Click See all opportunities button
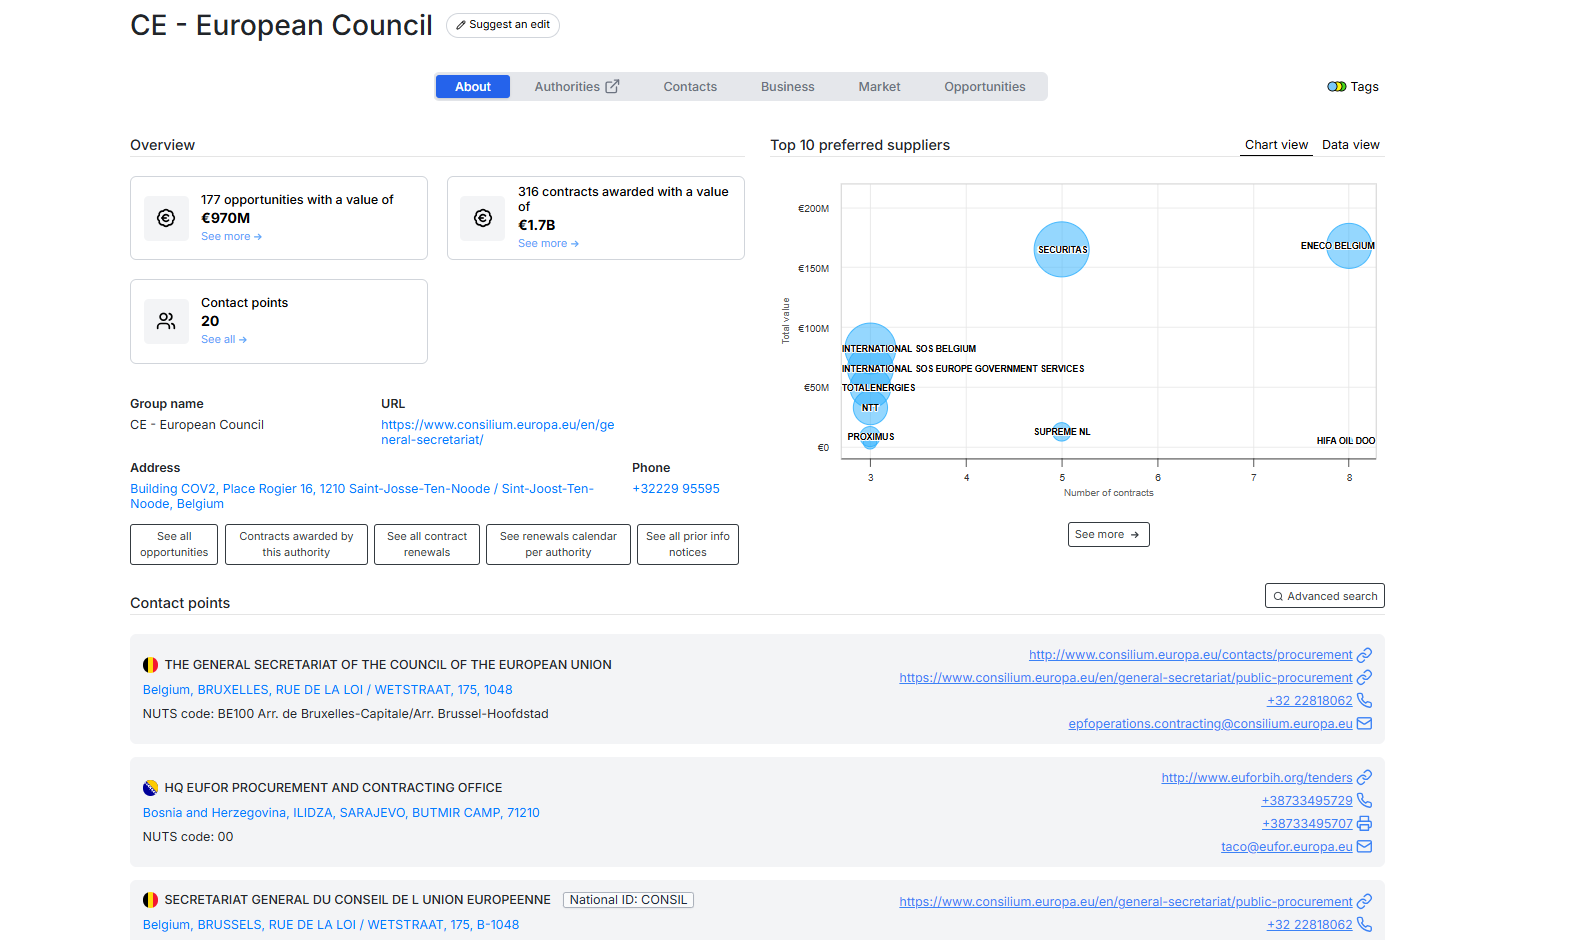1582x940 pixels. click(x=174, y=544)
